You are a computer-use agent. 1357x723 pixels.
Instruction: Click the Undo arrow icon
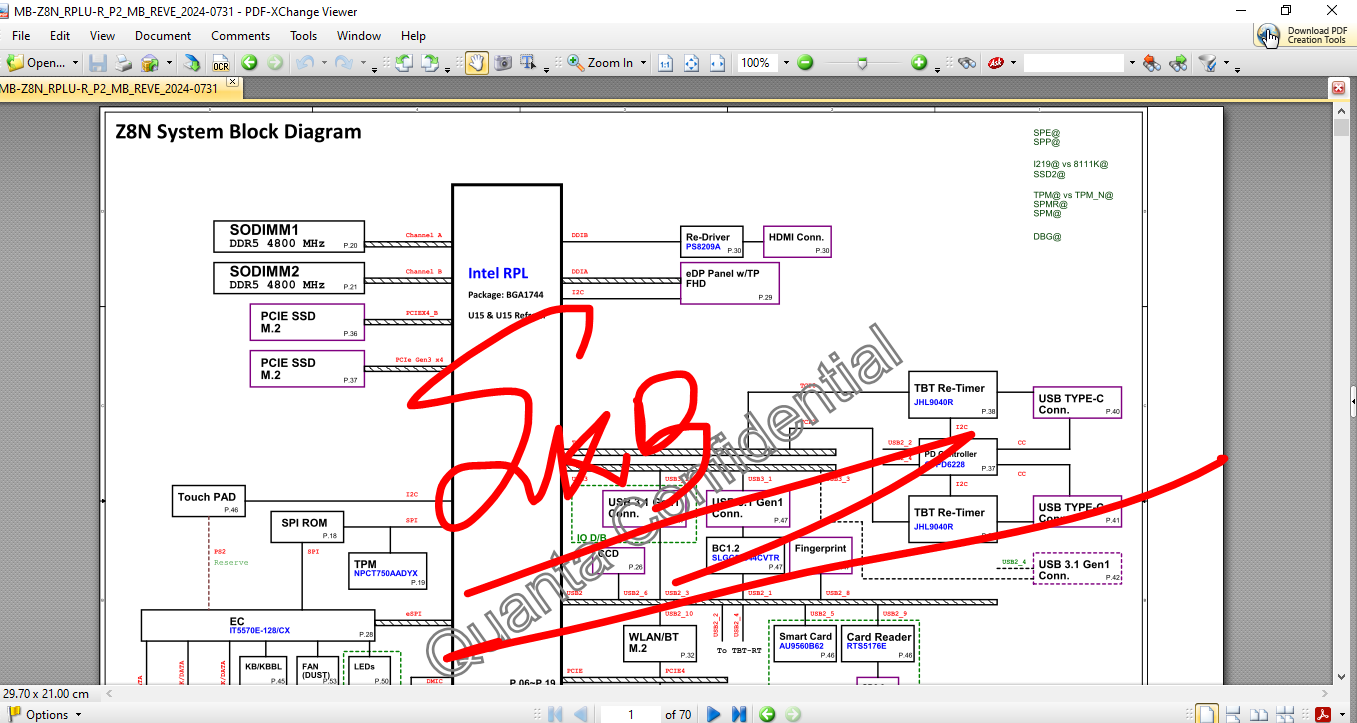pos(304,63)
